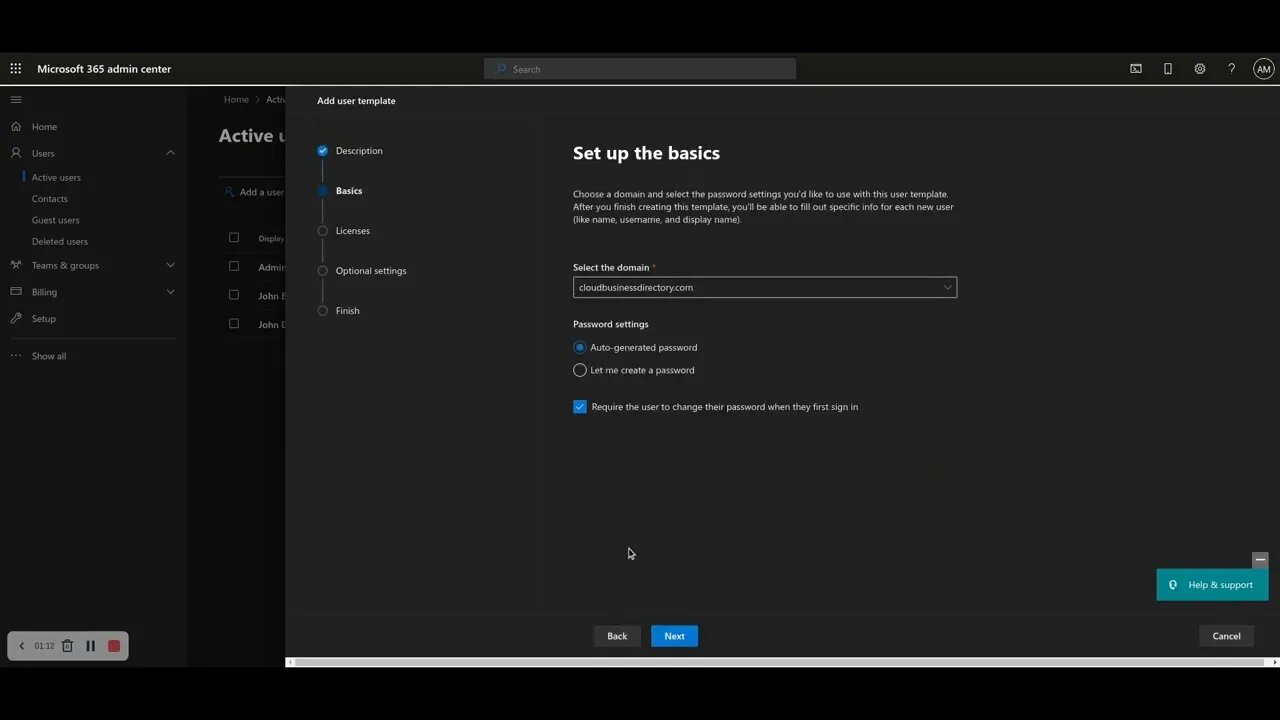
Task: Click Microsoft 365 admin center title
Action: (104, 69)
